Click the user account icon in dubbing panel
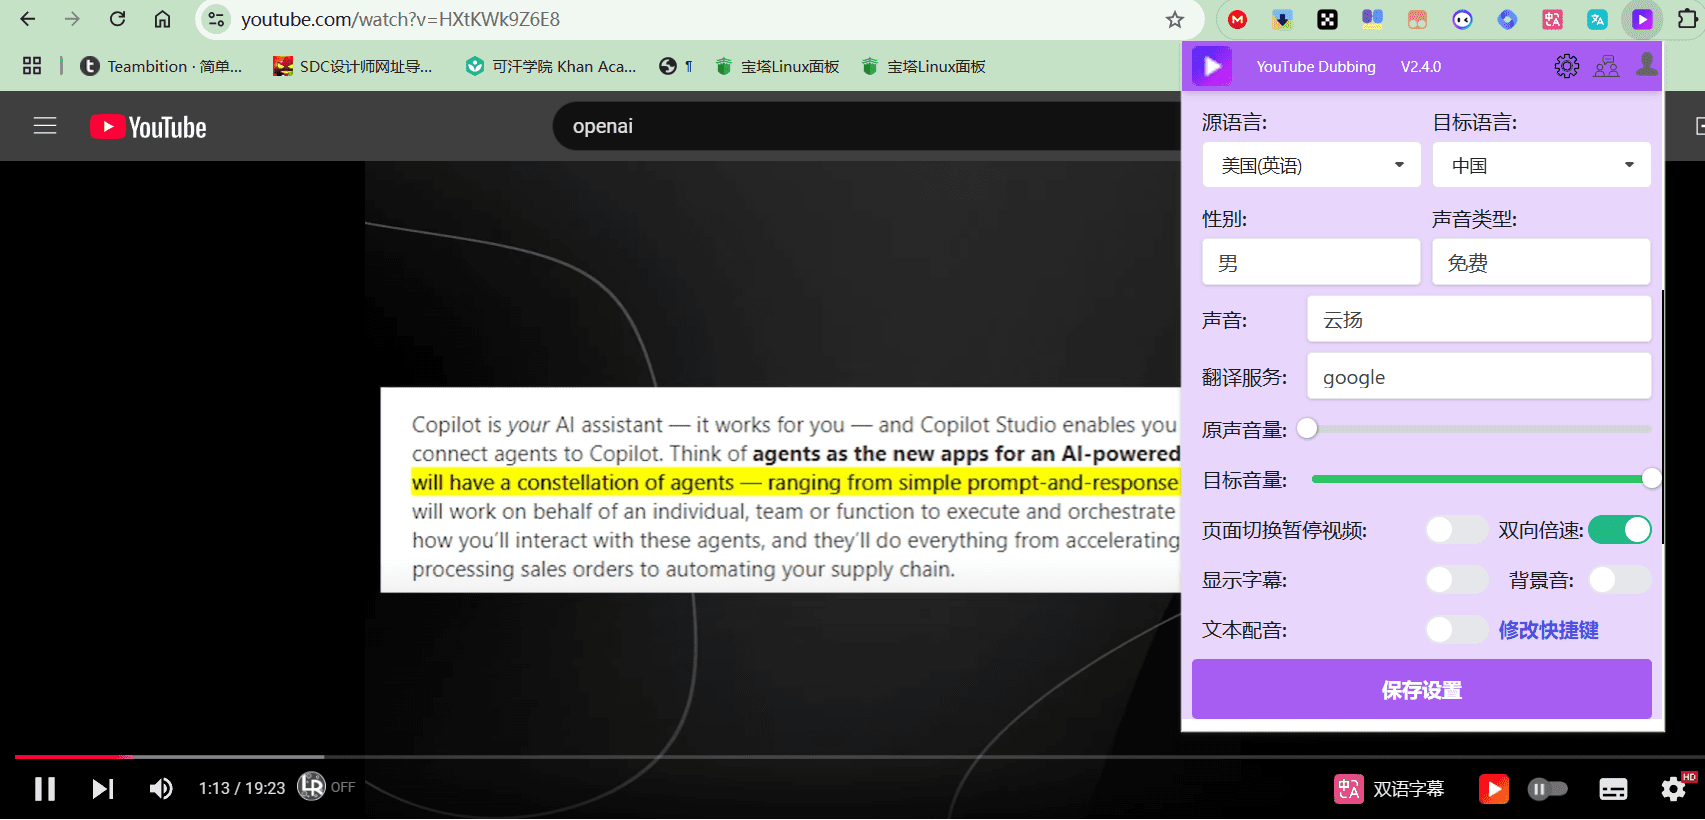The image size is (1705, 820). pos(1646,65)
